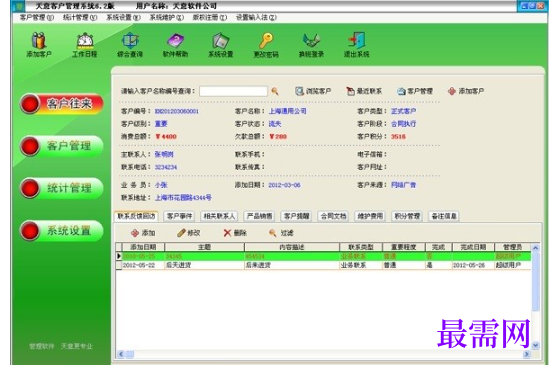Click 最近联系 in the customer panel

(364, 91)
